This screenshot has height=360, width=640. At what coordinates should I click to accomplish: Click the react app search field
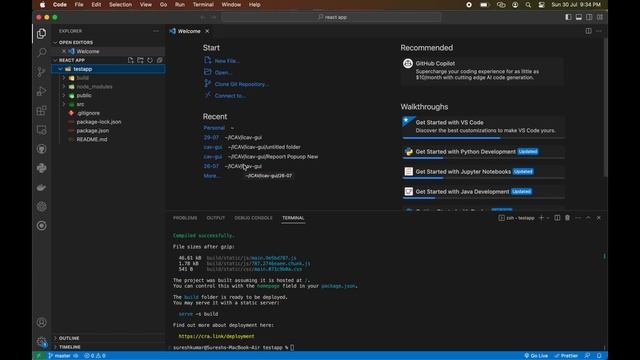coord(331,17)
